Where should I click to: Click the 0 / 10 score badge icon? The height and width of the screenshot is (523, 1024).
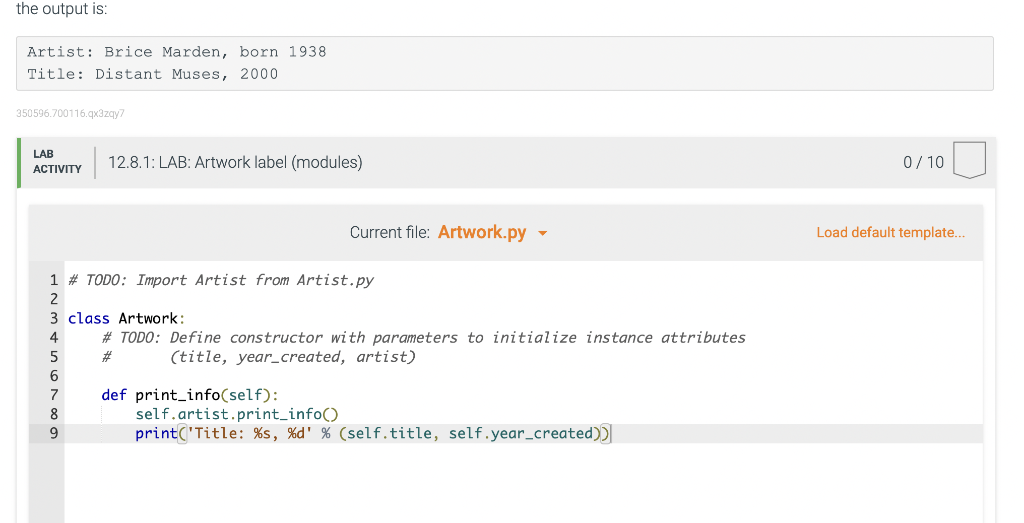click(969, 160)
